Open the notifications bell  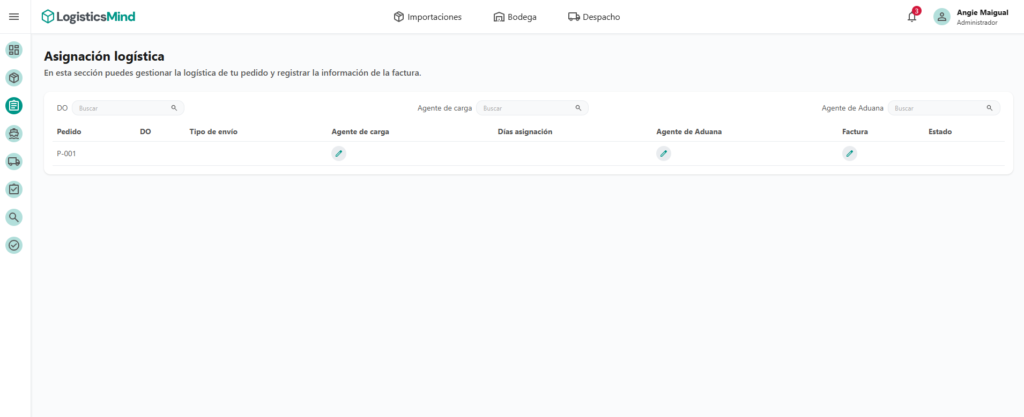pyautogui.click(x=911, y=16)
